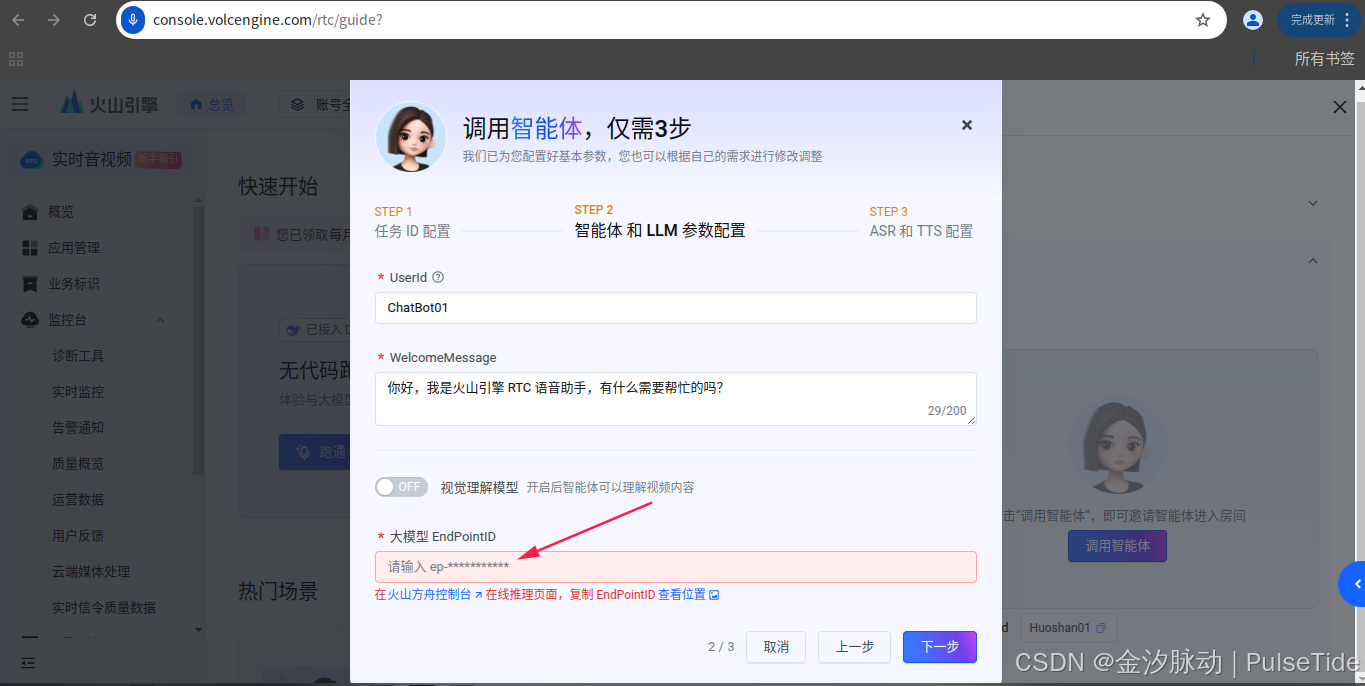Screen dimensions: 1365x686
Task: Click the sidebar scrollbar down arrow
Action: tap(198, 630)
